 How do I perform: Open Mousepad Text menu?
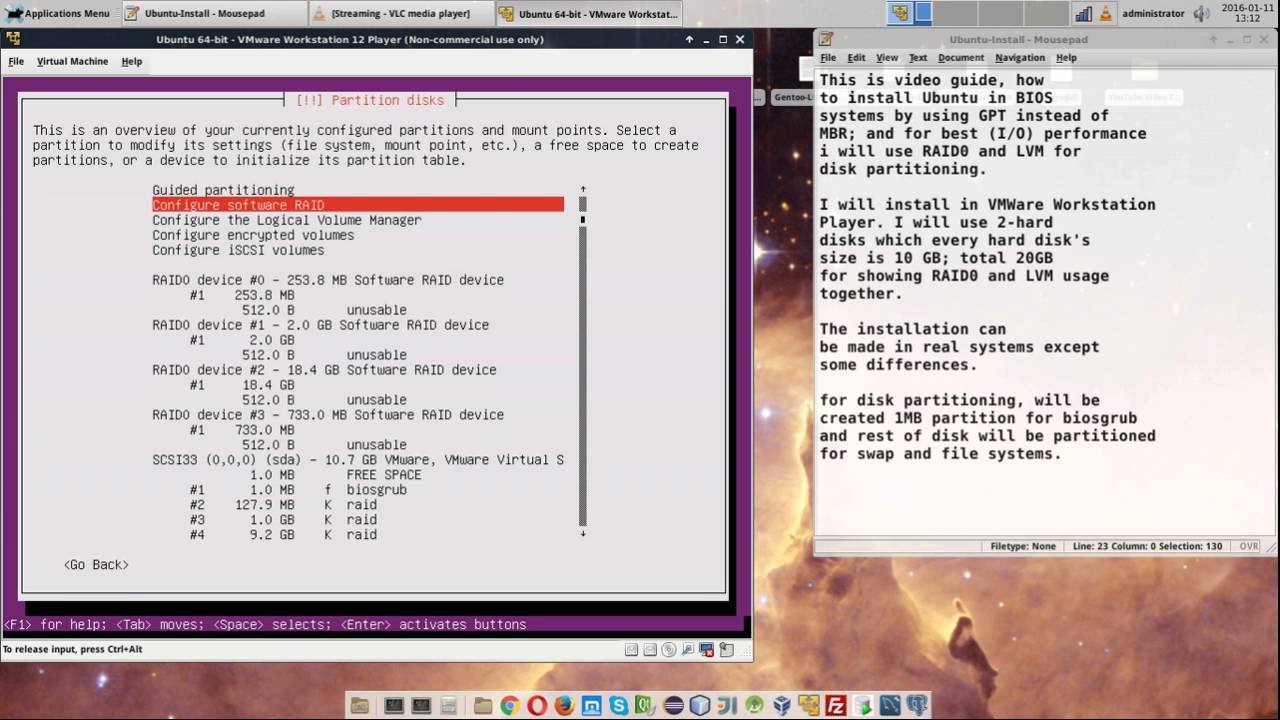click(x=917, y=58)
